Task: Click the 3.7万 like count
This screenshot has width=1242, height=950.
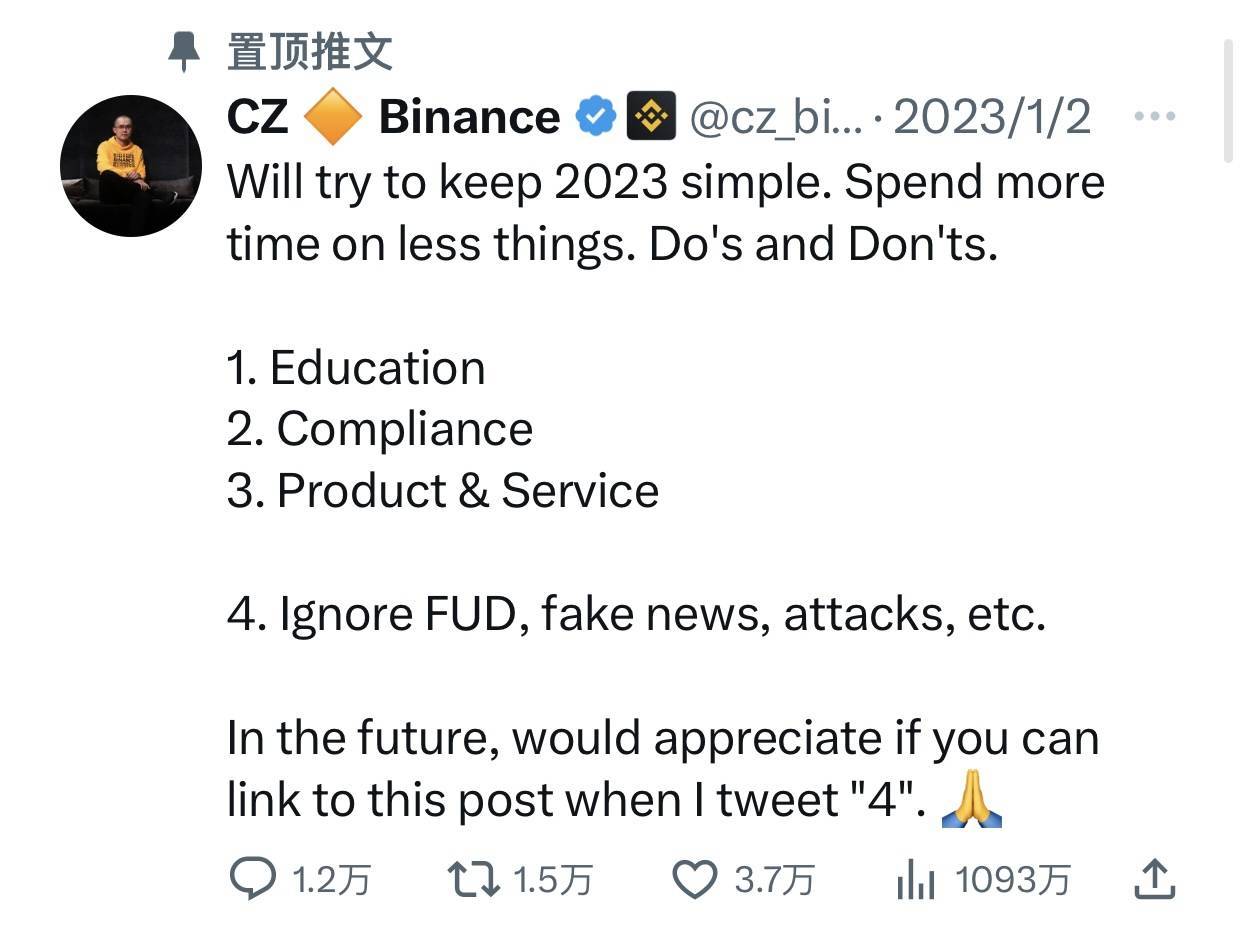Action: coord(774,880)
